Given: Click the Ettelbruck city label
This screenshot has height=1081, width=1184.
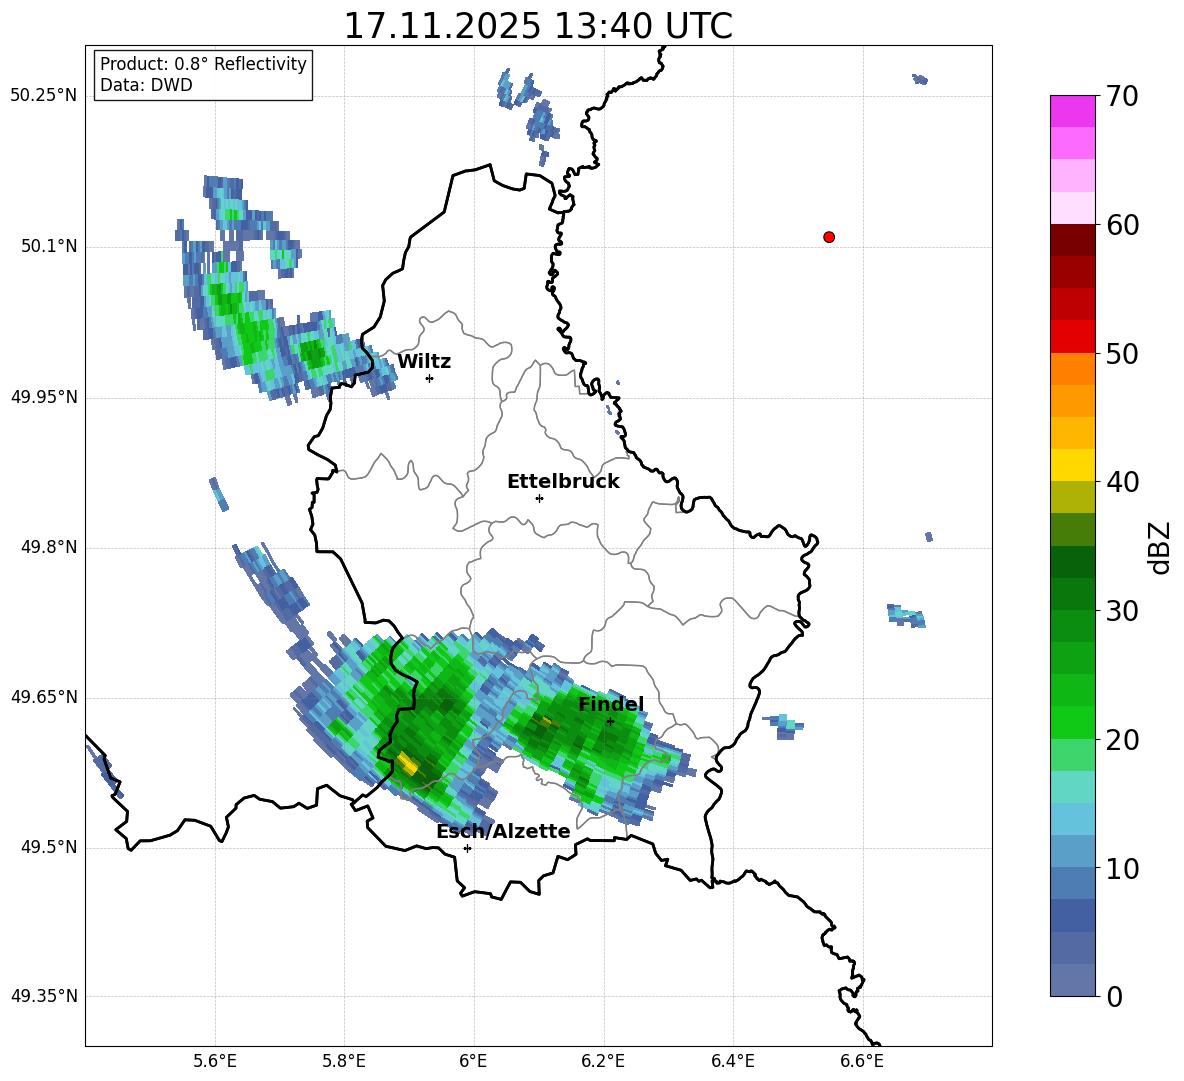Looking at the screenshot, I should (x=563, y=482).
